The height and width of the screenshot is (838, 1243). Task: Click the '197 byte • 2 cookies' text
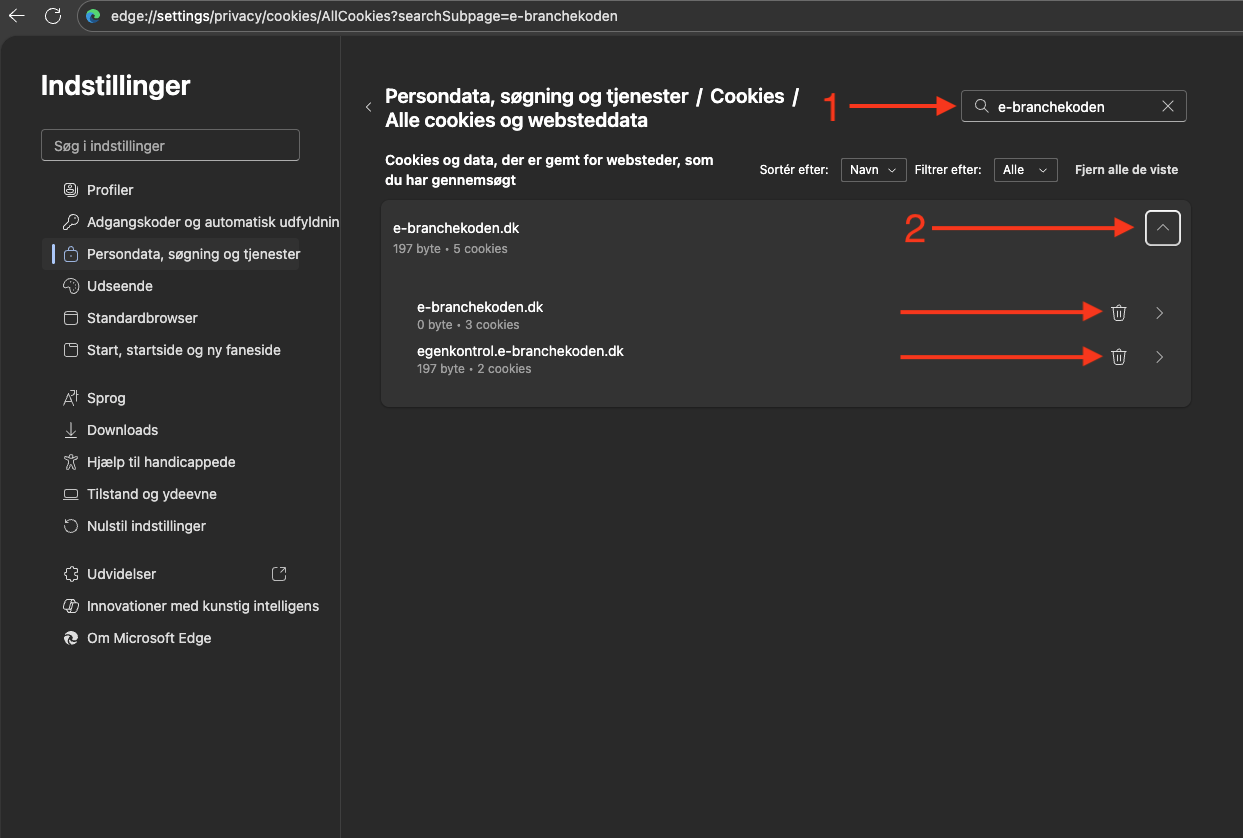(x=474, y=369)
